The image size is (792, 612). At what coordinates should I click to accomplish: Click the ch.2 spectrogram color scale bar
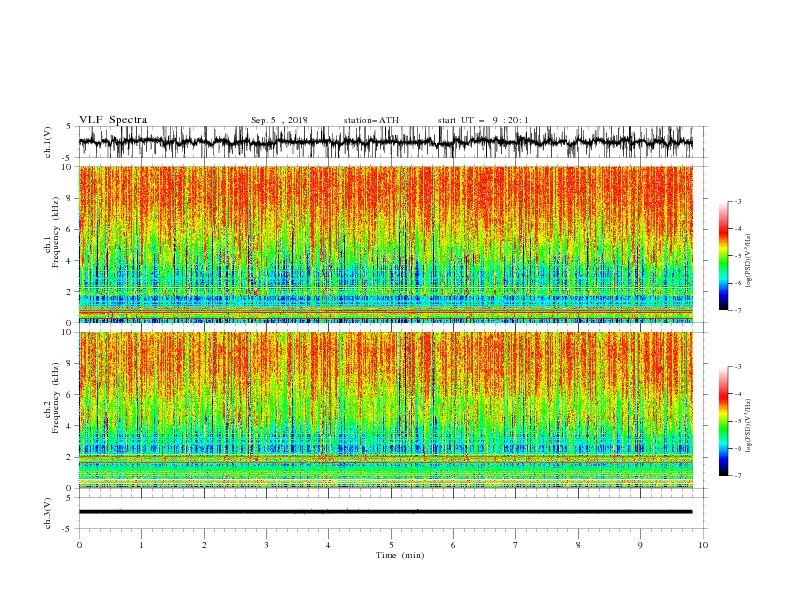[723, 421]
